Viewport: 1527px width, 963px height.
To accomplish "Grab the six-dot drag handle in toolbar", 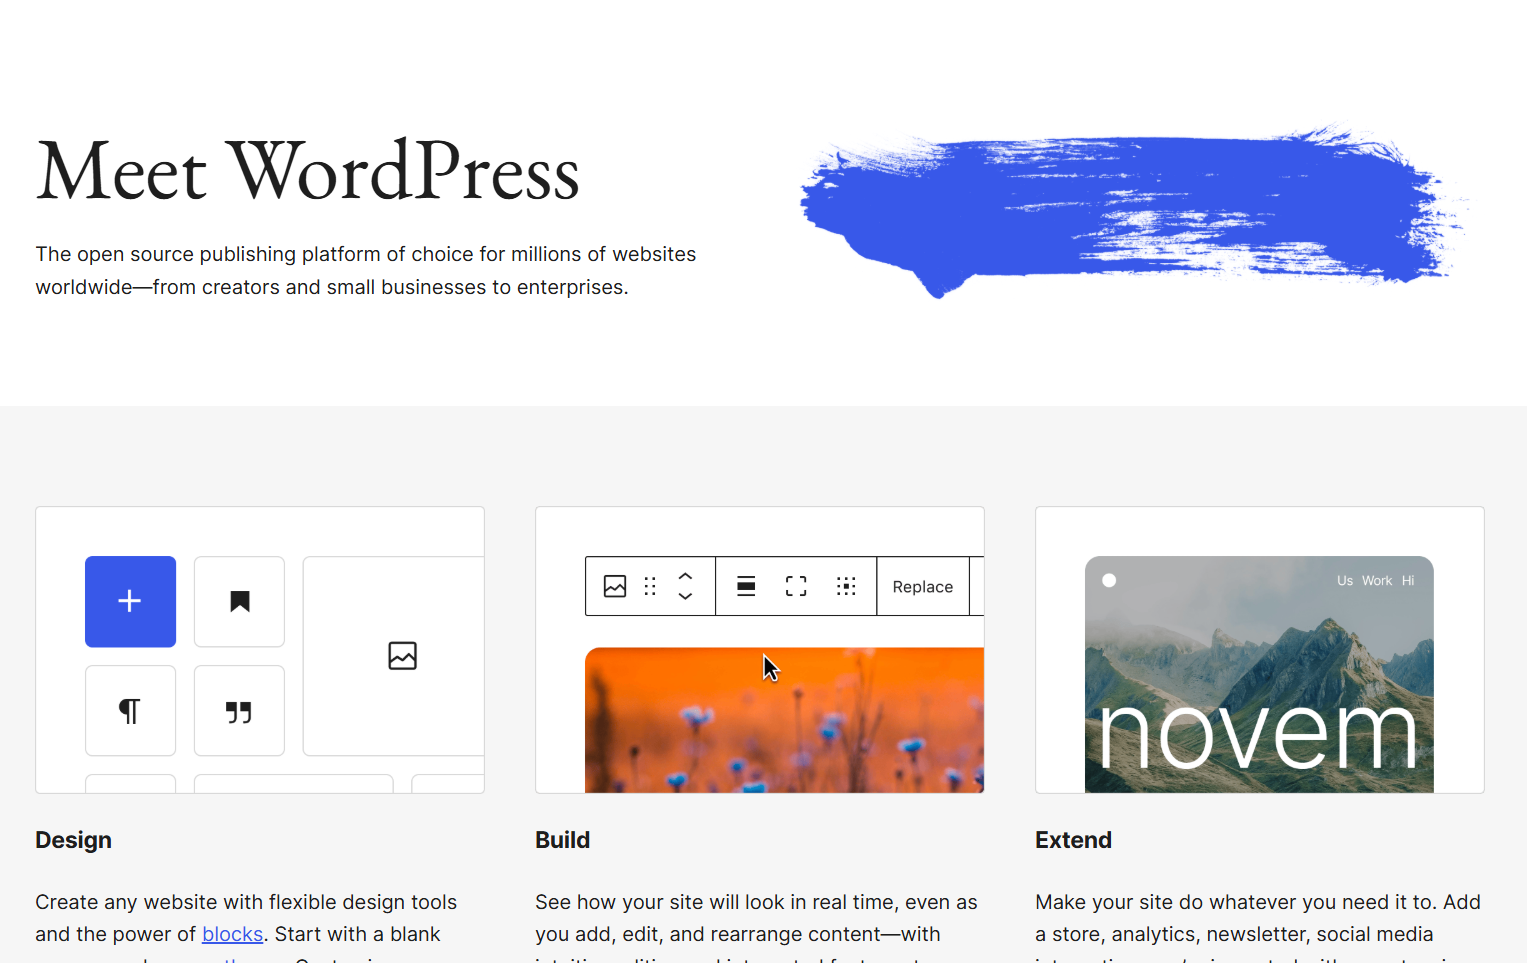I will [650, 586].
